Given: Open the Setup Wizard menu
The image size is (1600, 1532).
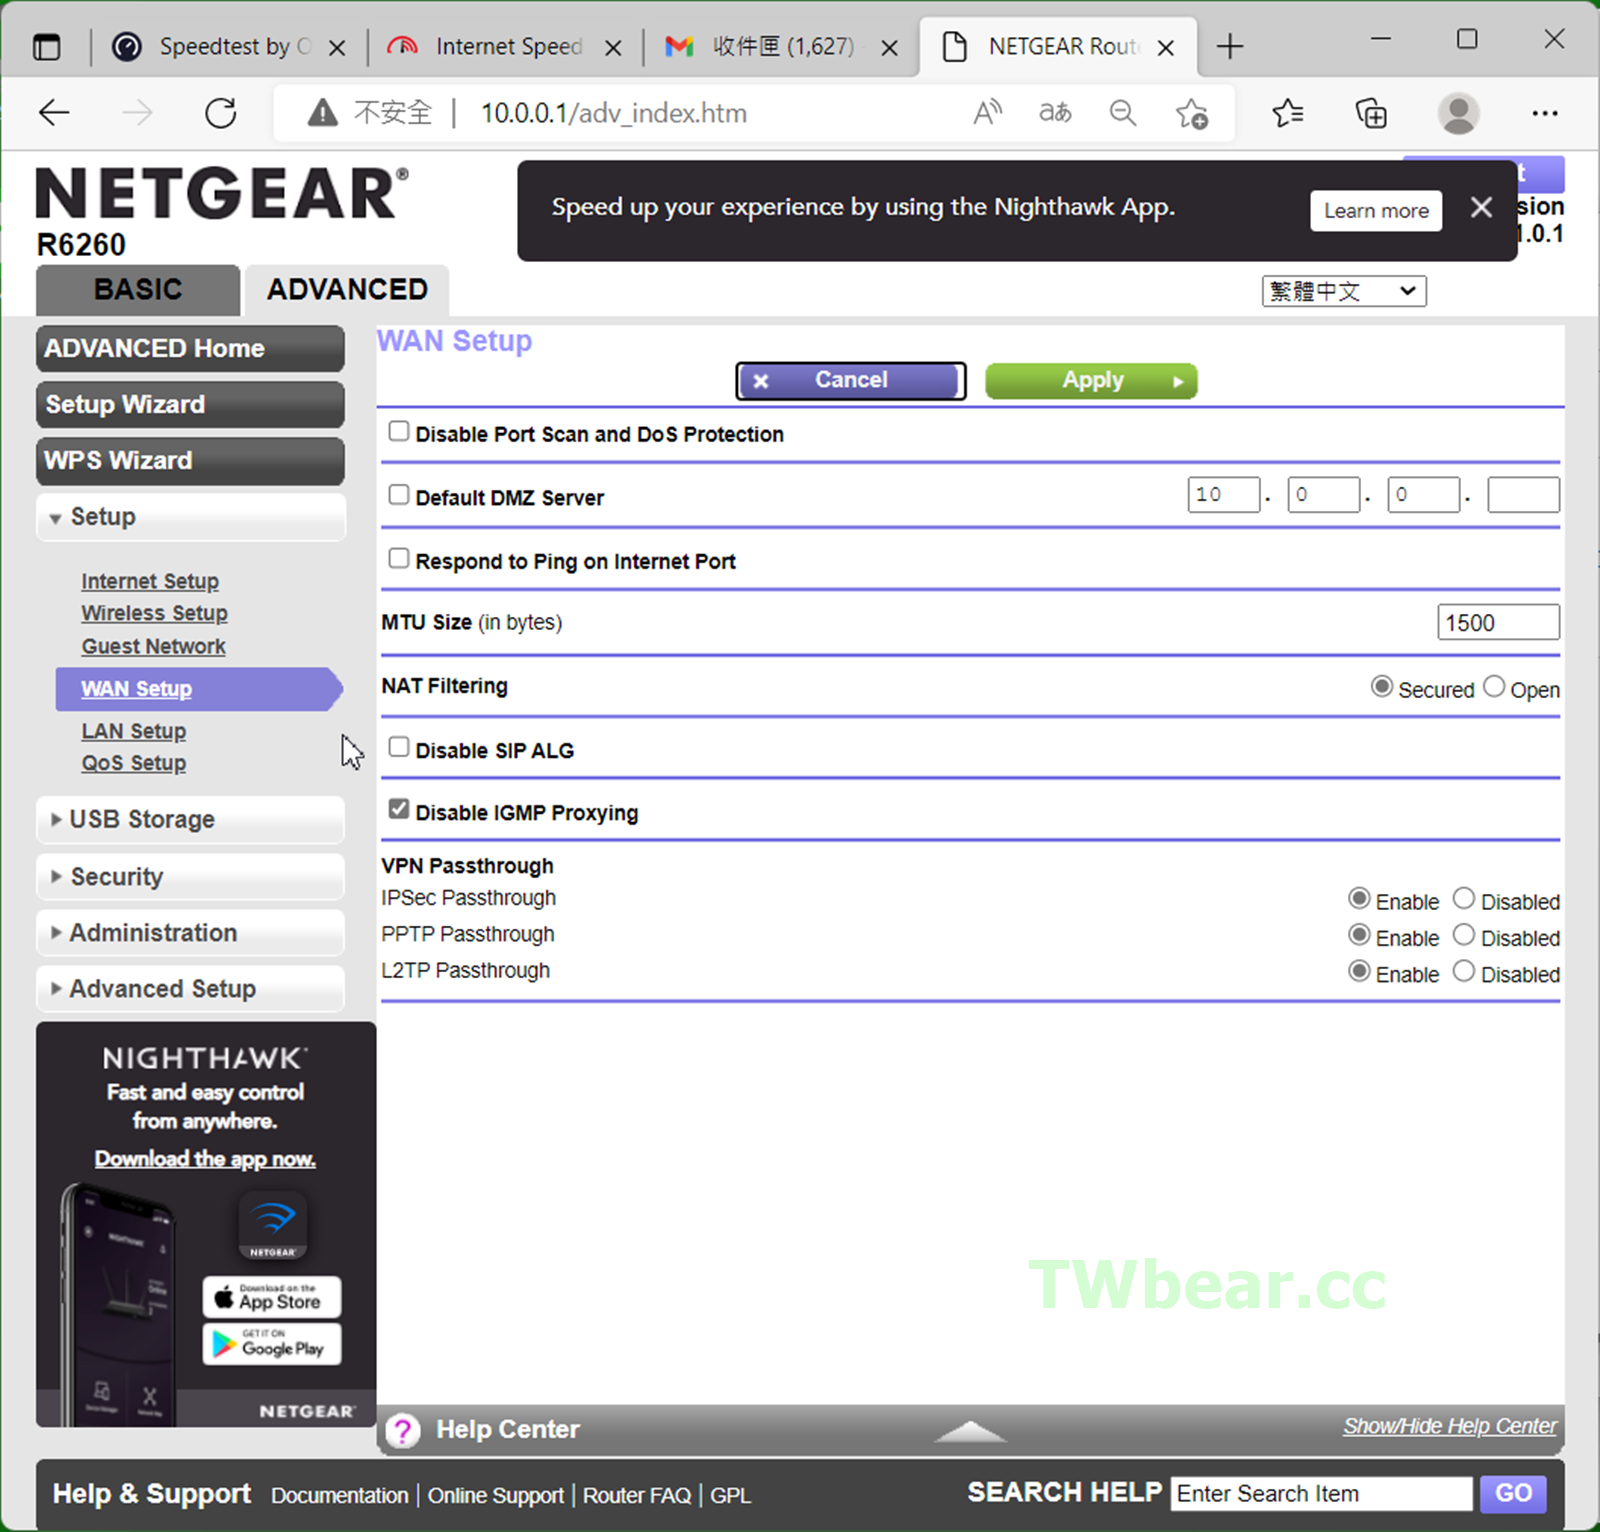Looking at the screenshot, I should coord(190,404).
